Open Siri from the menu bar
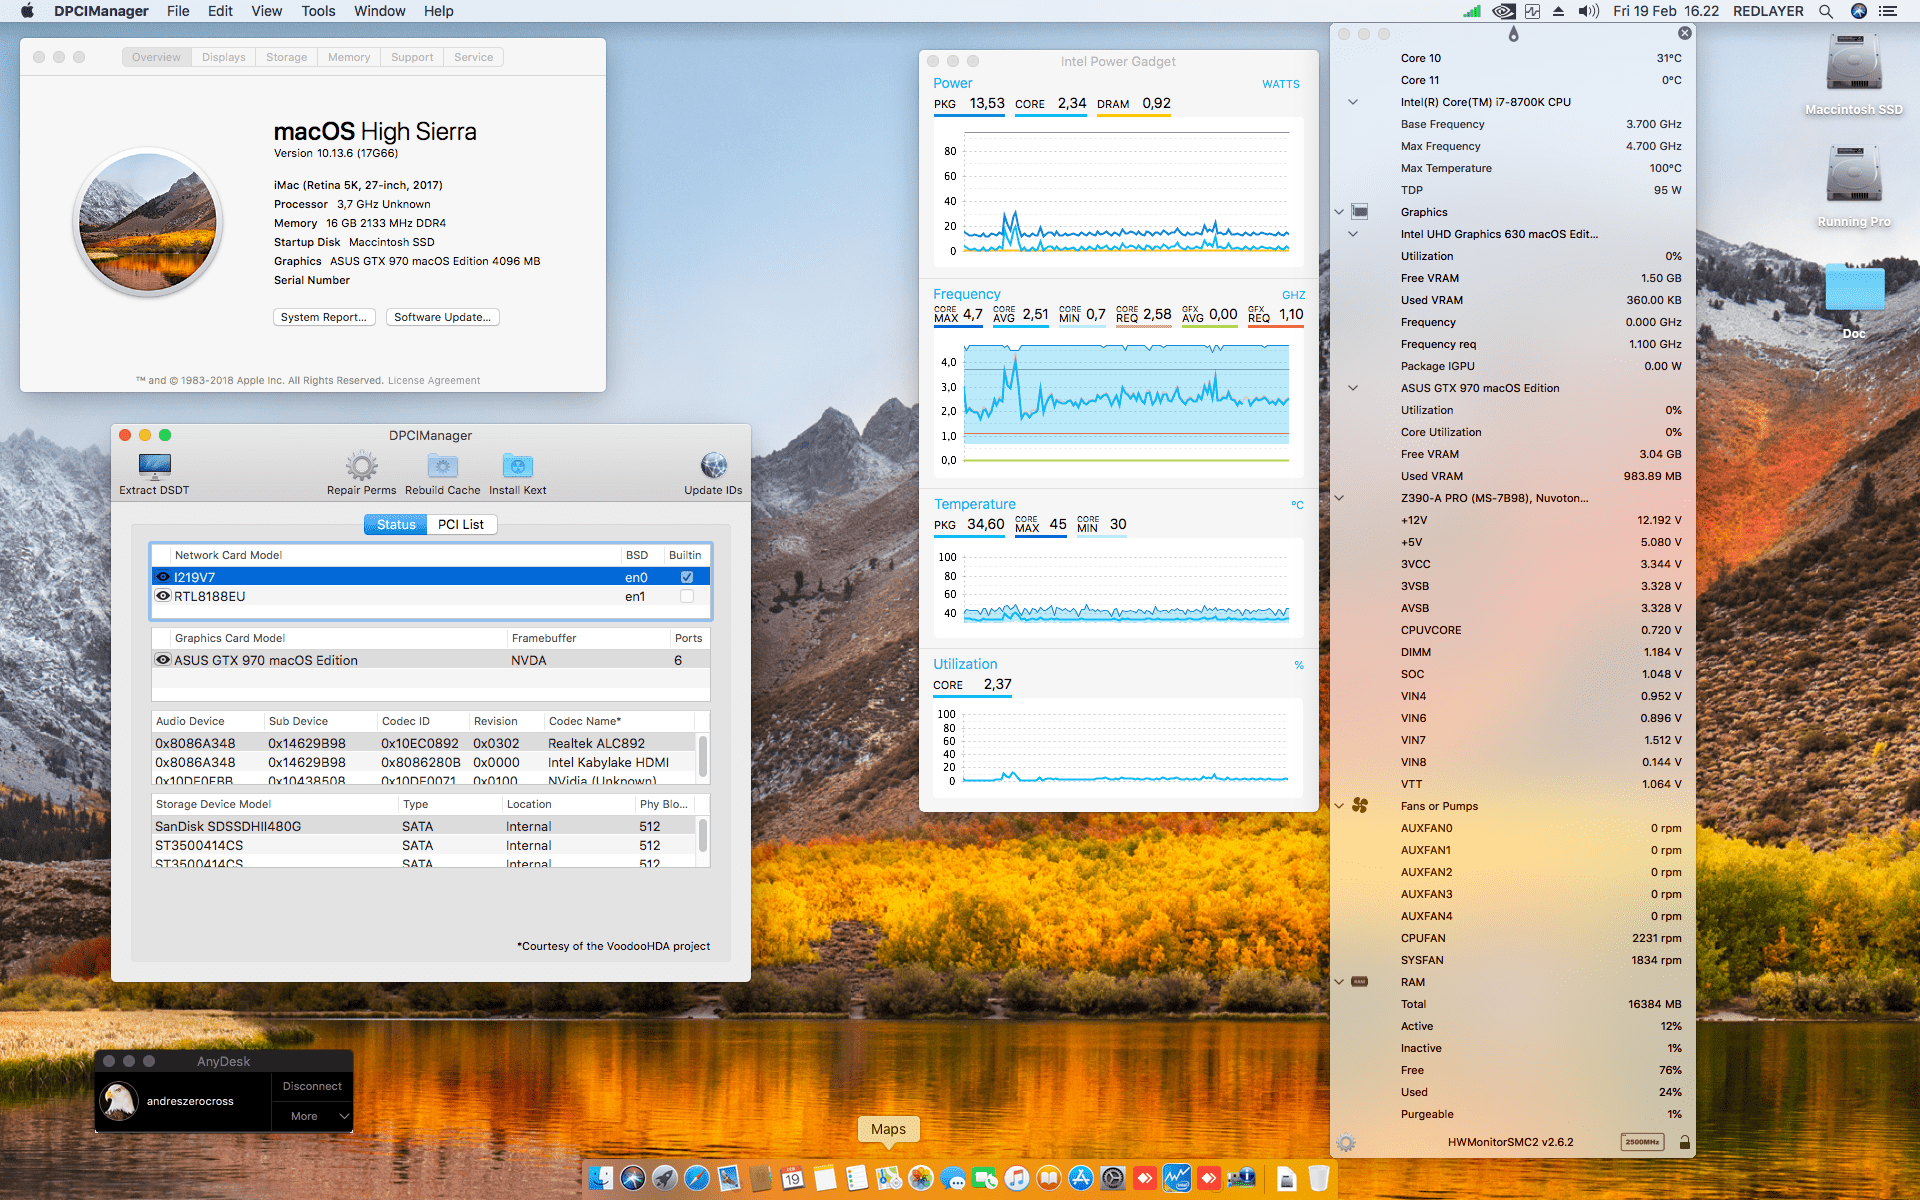 pos(1859,11)
